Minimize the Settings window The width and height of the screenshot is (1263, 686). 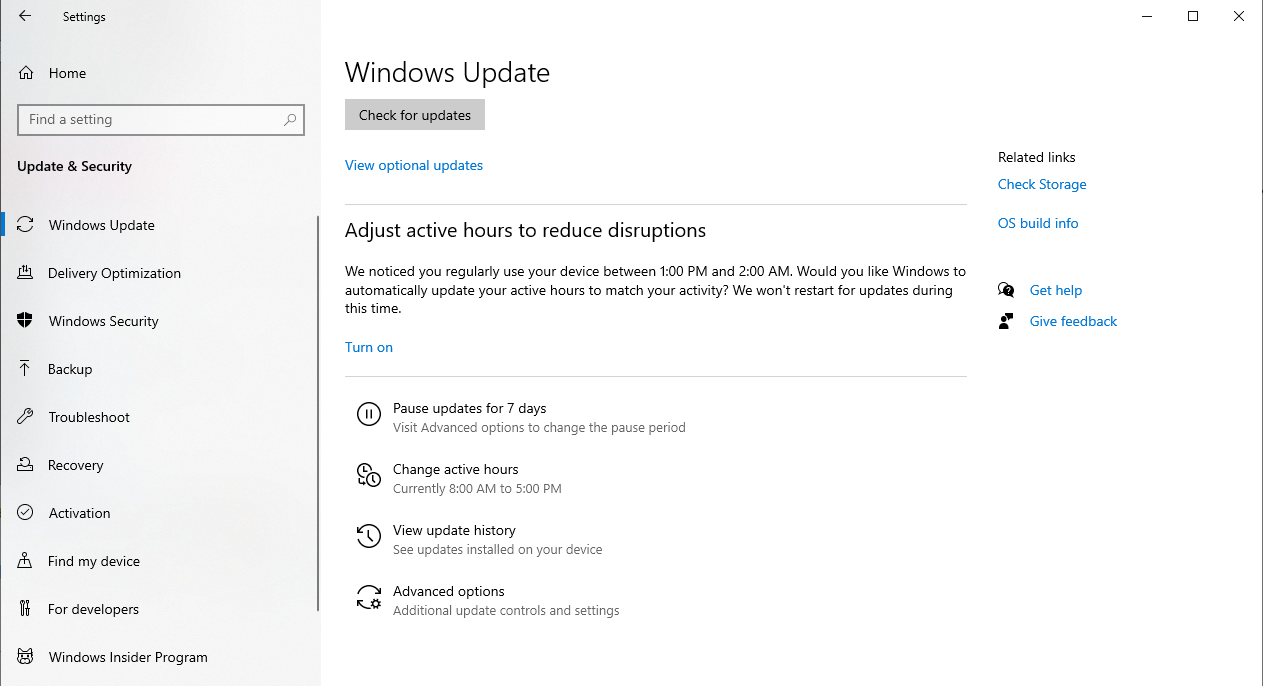pos(1147,16)
